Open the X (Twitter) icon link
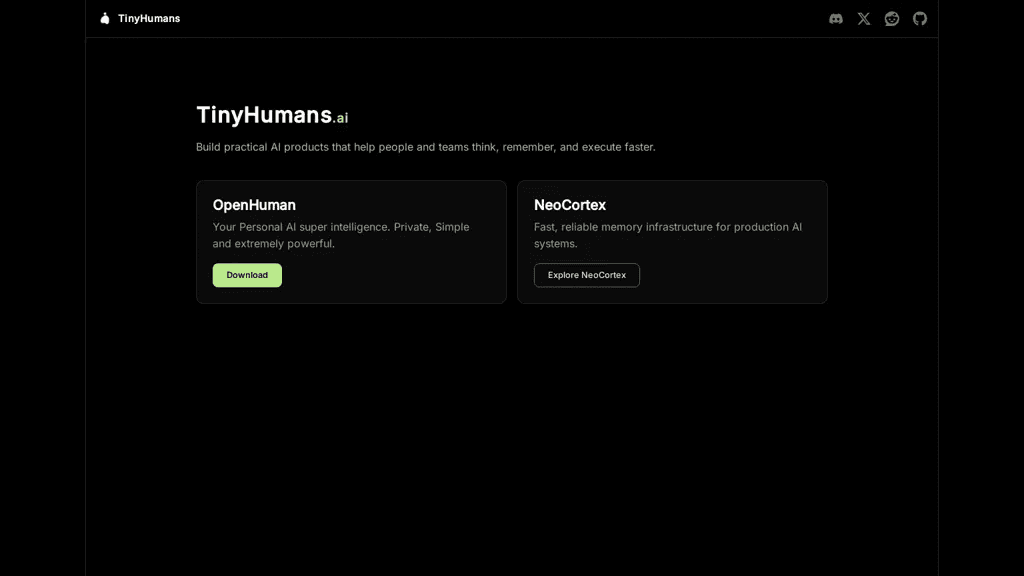This screenshot has width=1024, height=576. (864, 18)
